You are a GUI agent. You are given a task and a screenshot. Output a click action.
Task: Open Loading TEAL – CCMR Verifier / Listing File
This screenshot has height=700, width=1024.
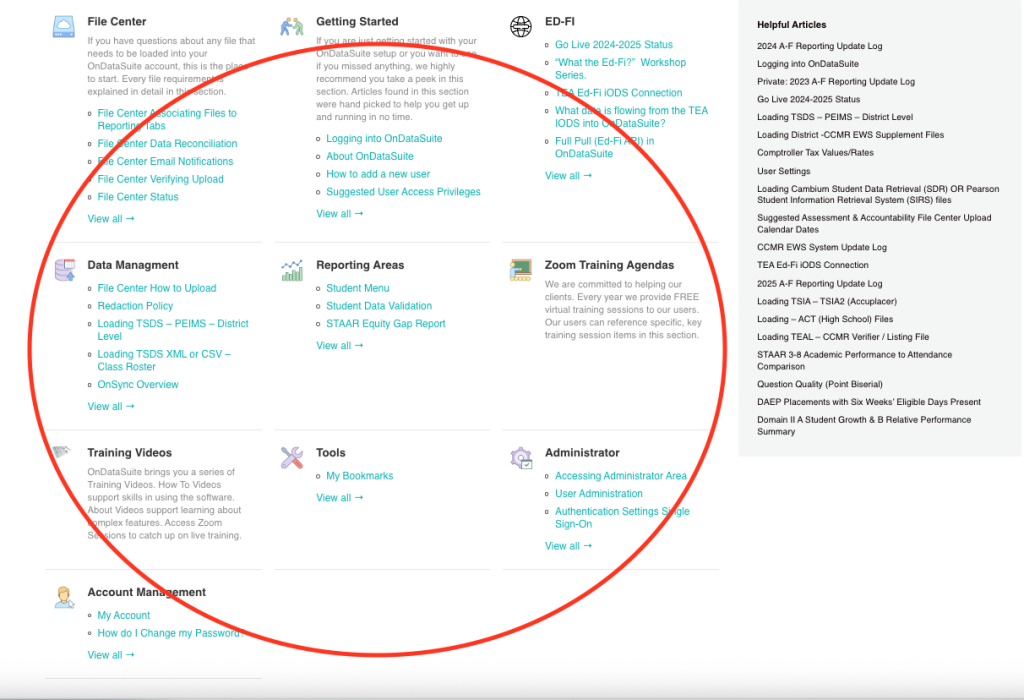click(x=842, y=337)
